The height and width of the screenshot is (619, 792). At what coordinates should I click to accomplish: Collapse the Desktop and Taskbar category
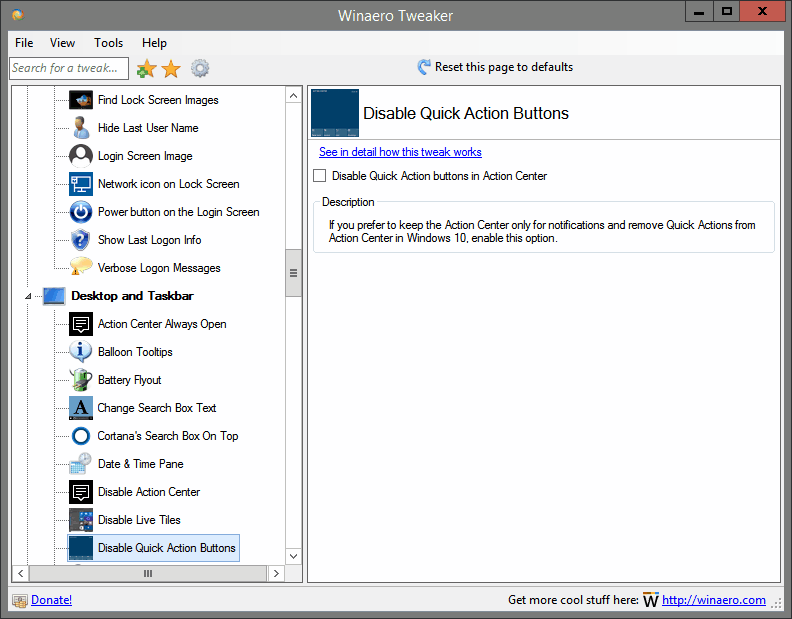pos(28,296)
